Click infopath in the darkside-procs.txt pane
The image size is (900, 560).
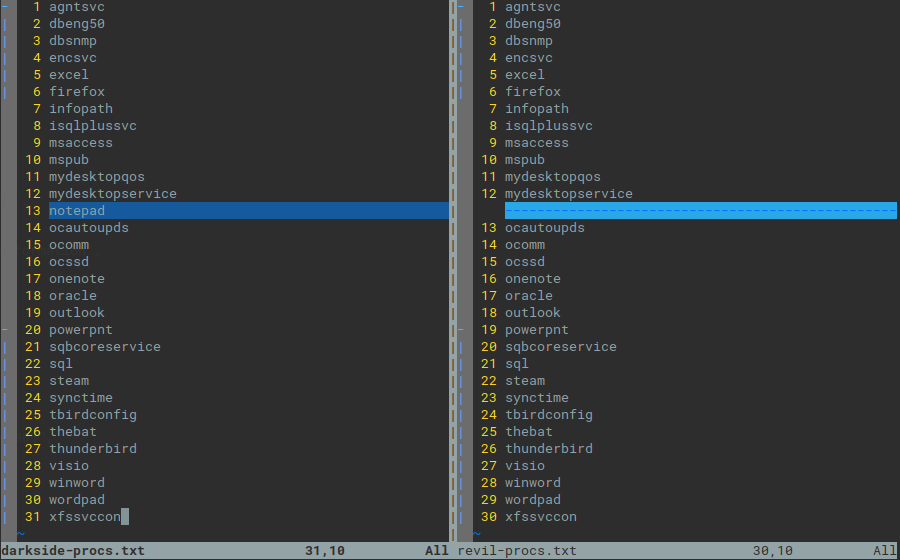coord(81,108)
